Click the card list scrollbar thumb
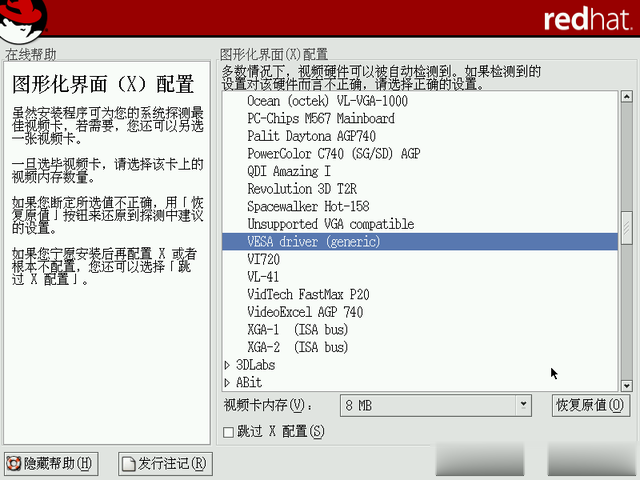Screen dimensions: 640x480 pos(627,228)
